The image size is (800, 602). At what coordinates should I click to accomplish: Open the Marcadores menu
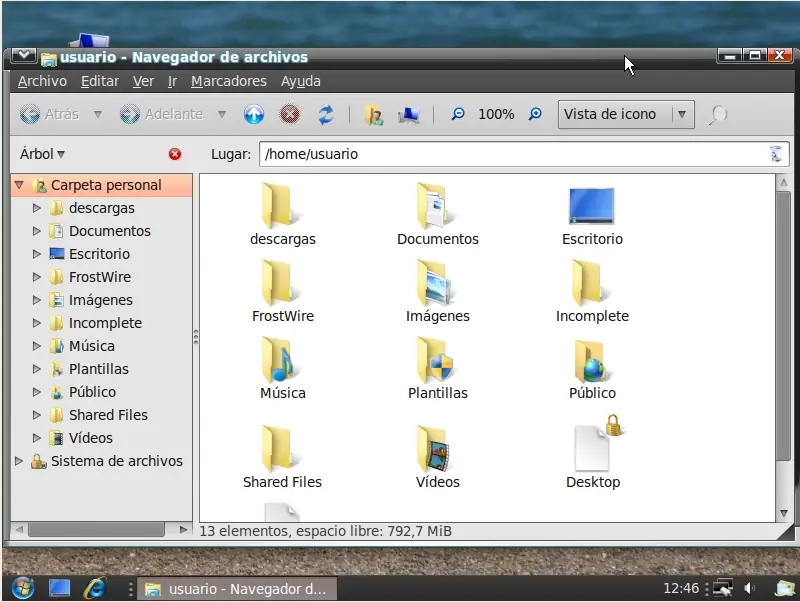tap(229, 81)
